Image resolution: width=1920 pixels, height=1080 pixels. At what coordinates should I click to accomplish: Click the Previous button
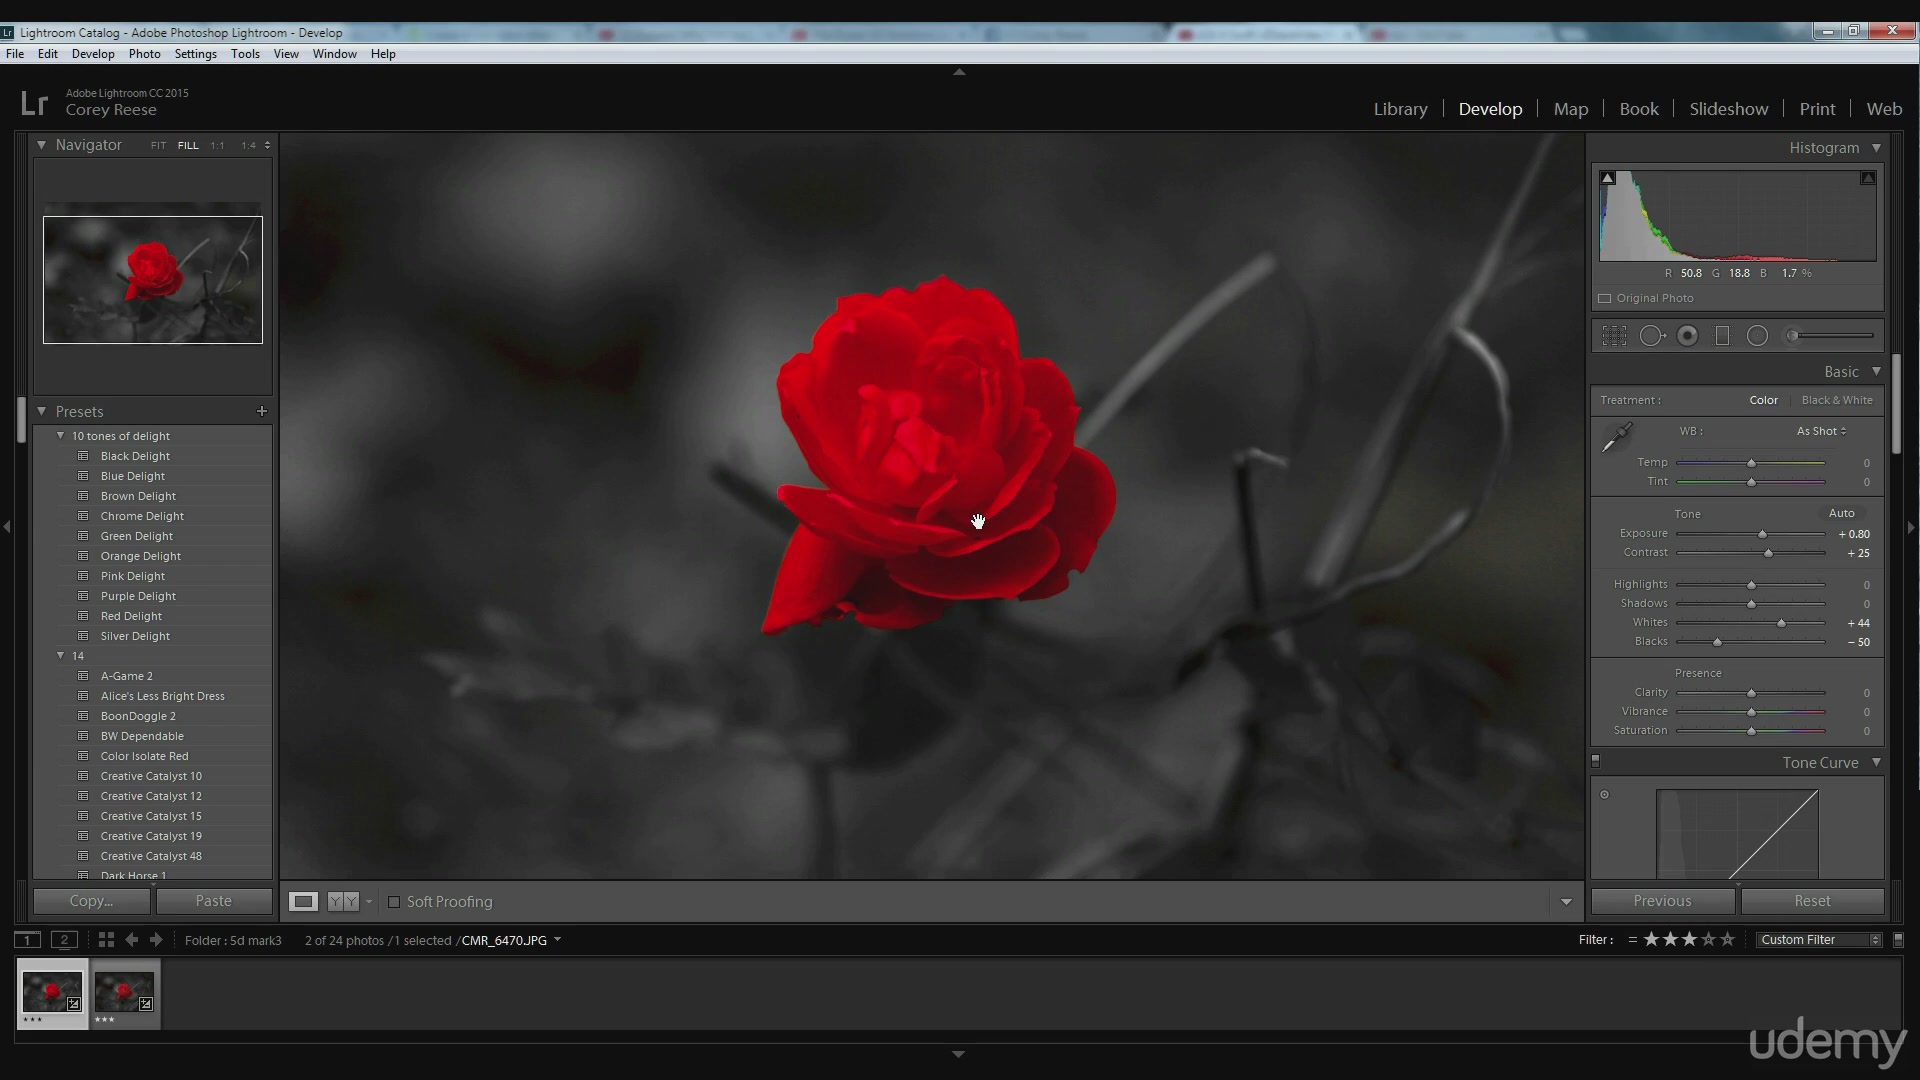[1662, 901]
